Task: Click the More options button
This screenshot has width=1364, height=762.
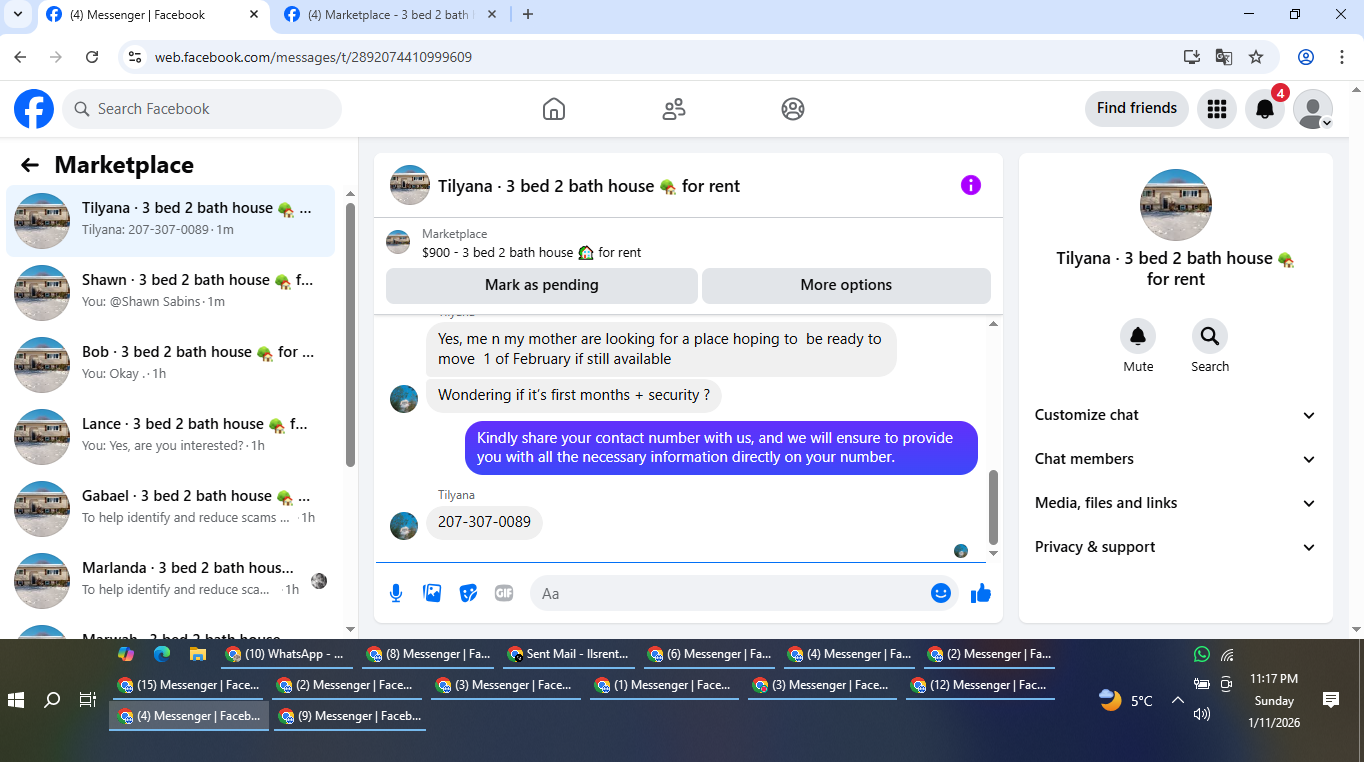Action: [846, 285]
